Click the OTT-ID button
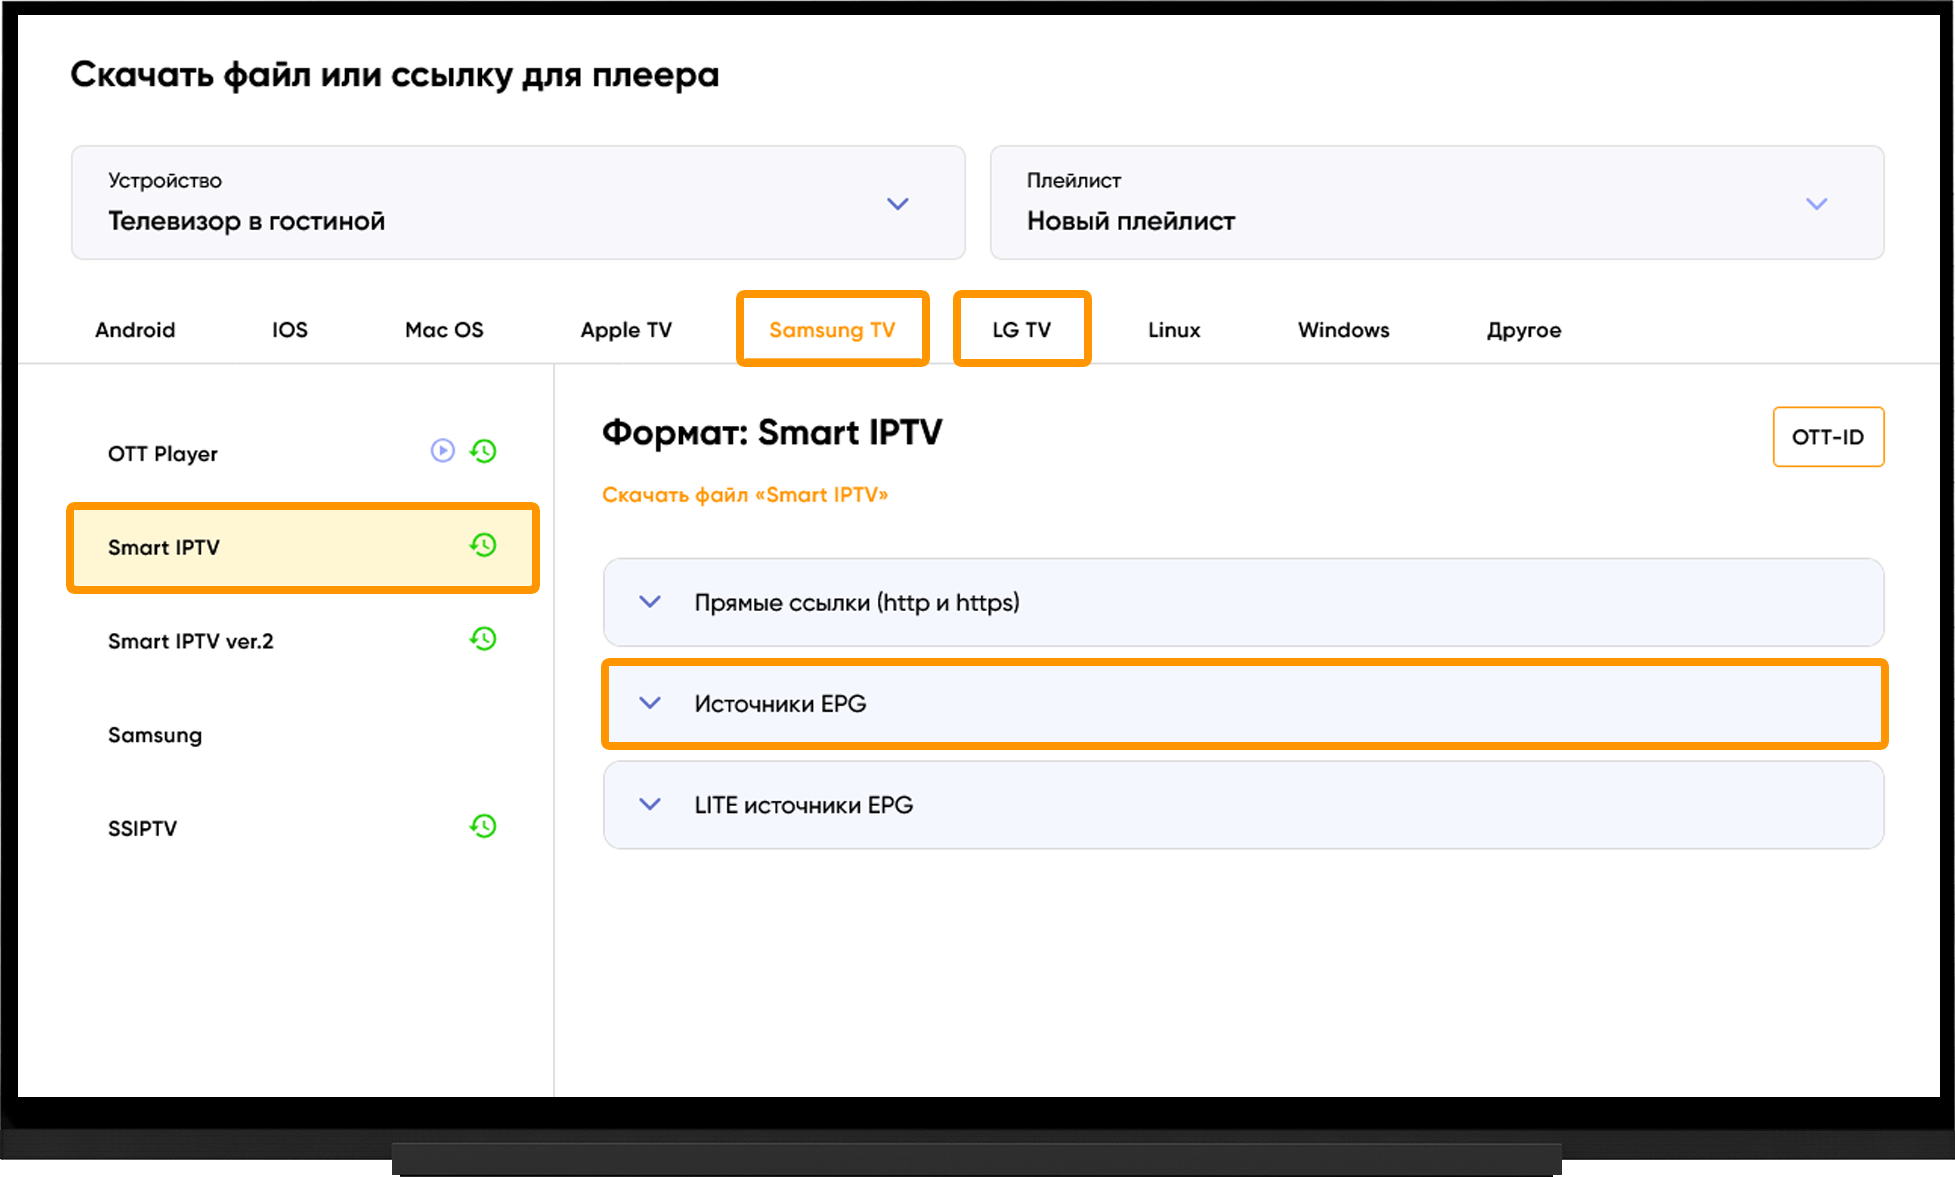The height and width of the screenshot is (1177, 1955). [1828, 437]
